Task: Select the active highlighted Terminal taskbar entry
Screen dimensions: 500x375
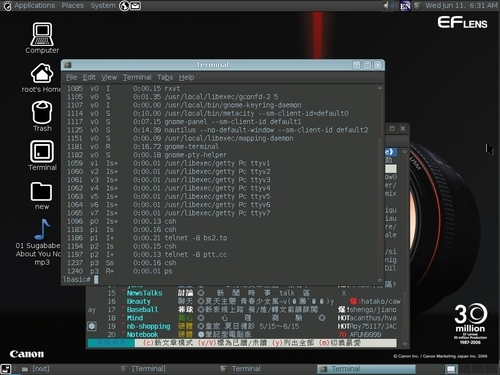Action: [x=366, y=369]
